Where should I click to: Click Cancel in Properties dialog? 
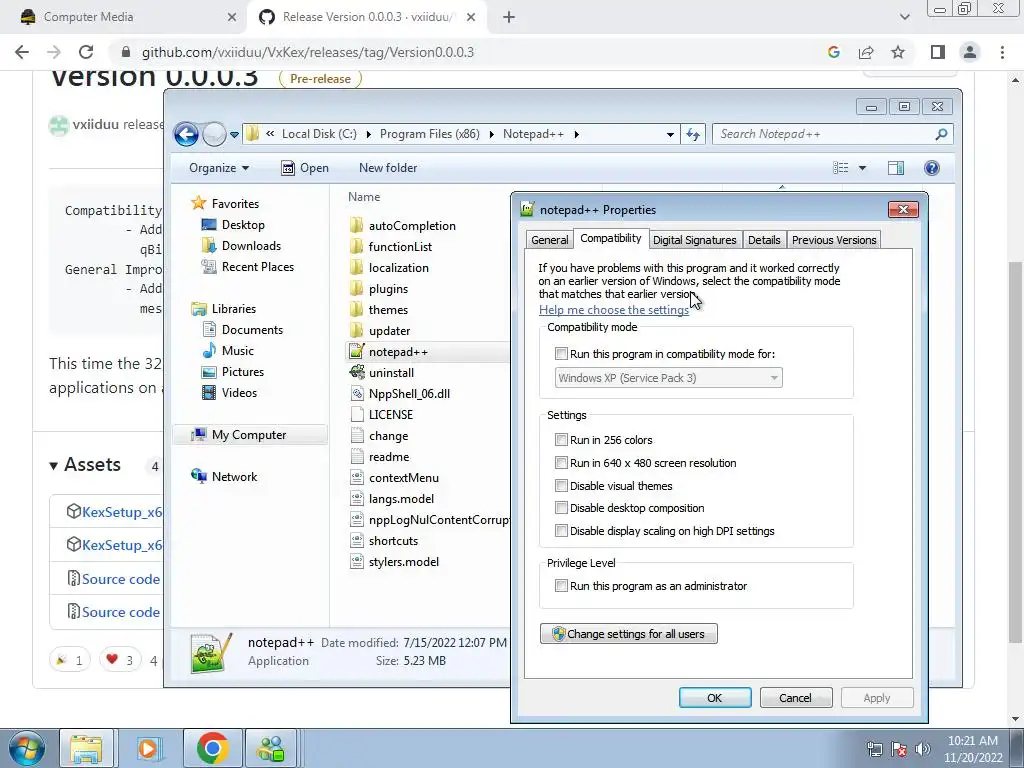[x=795, y=697]
